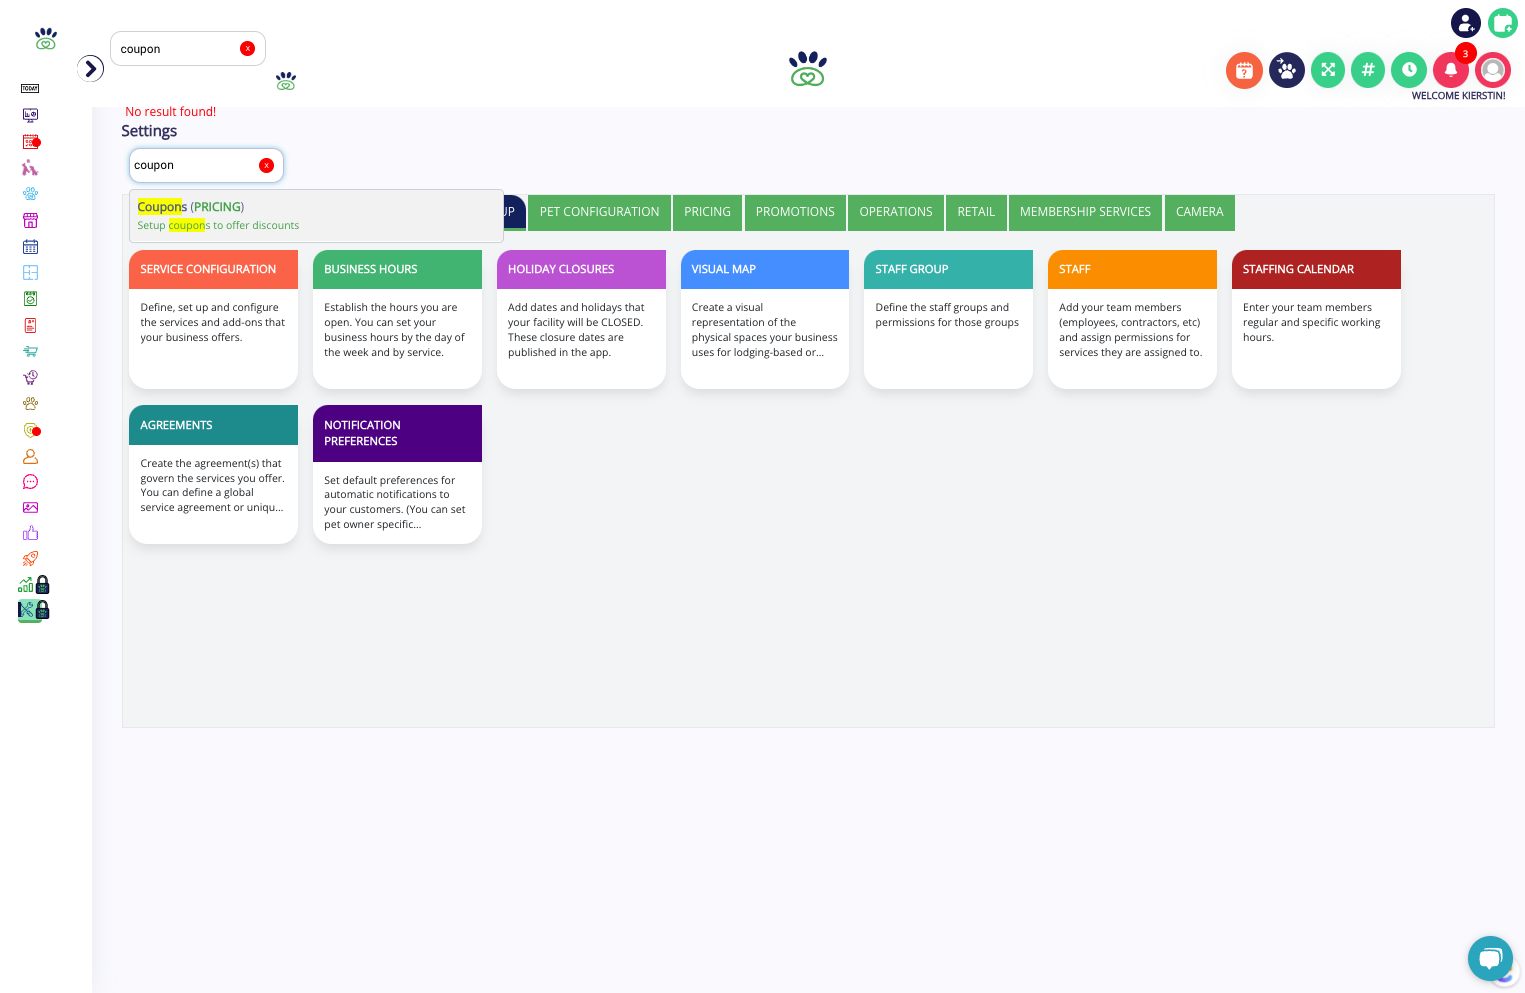Viewport: 1525px width, 993px height.
Task: Click the pet check-in paw icon
Action: pos(1287,70)
